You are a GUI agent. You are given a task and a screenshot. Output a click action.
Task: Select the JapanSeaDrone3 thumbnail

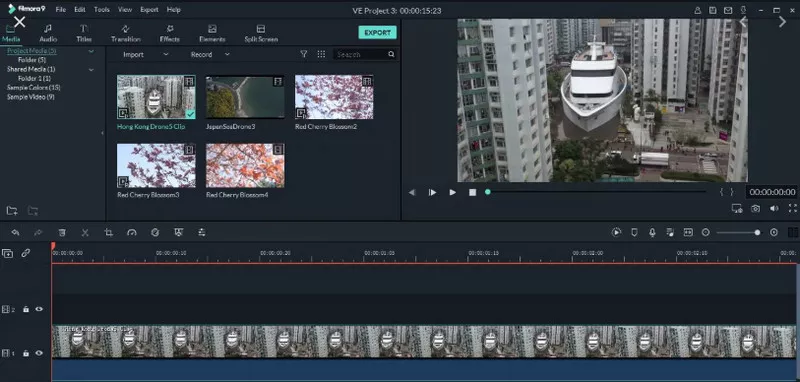tap(245, 97)
